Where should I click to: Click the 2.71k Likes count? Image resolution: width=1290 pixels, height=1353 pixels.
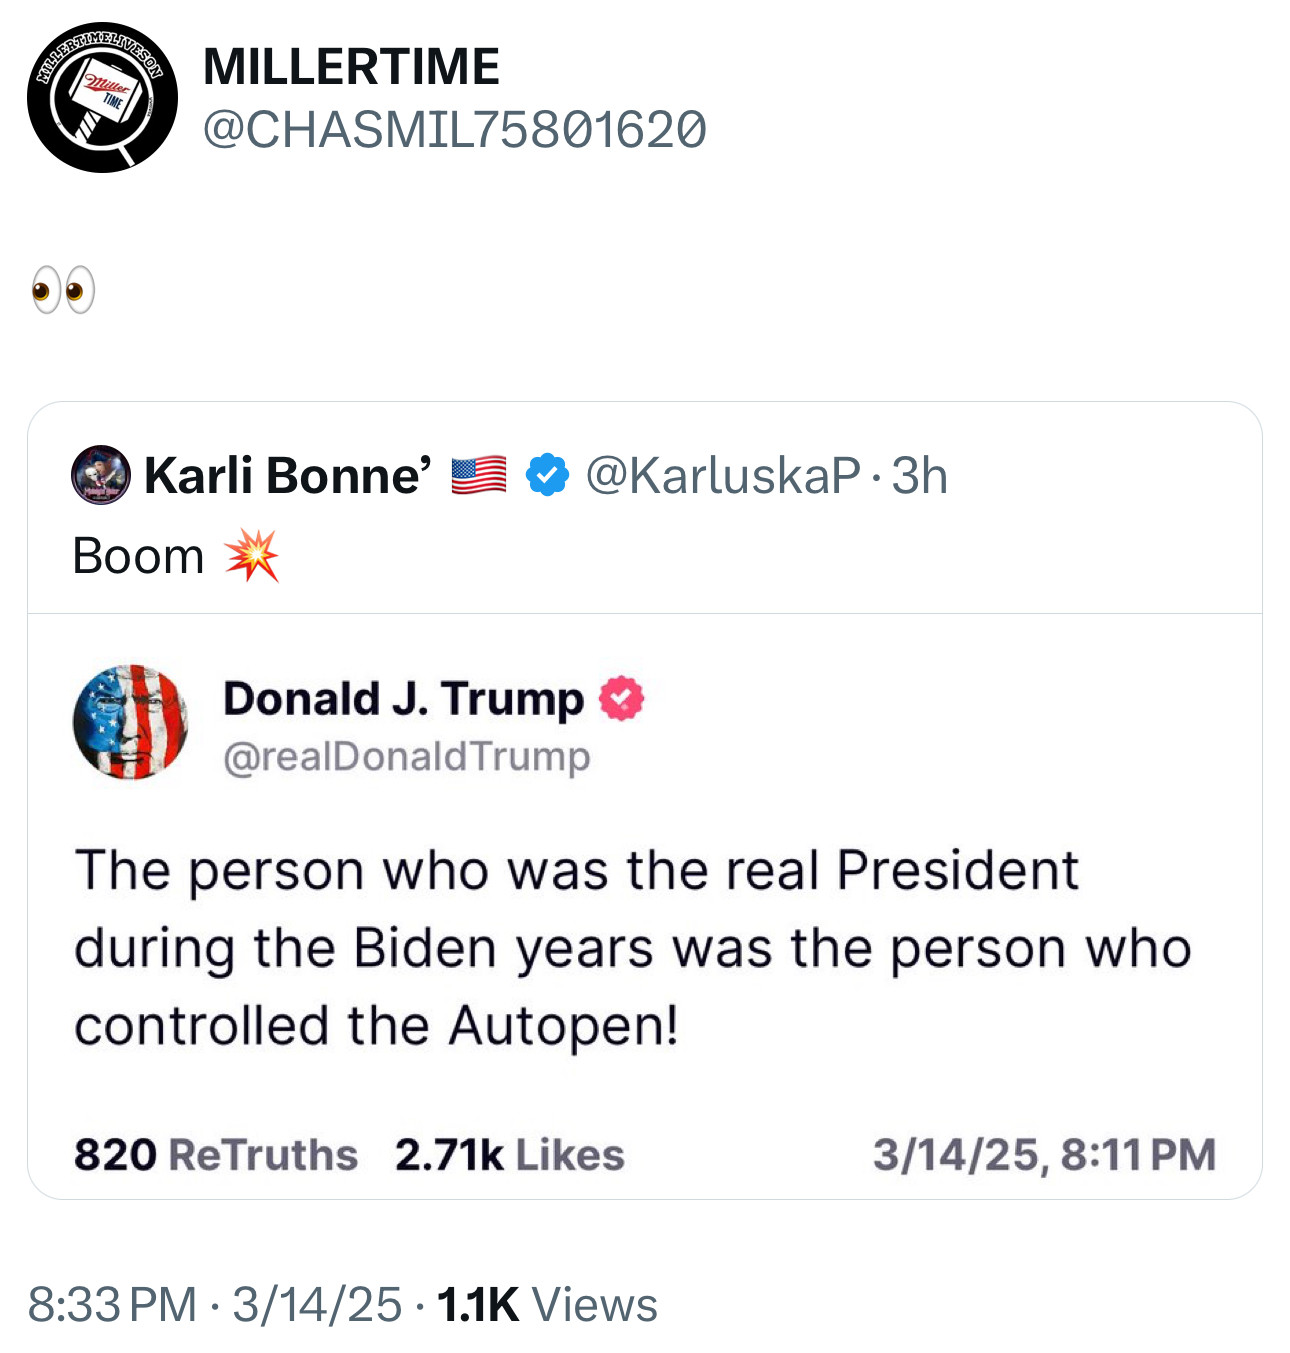pyautogui.click(x=509, y=1155)
